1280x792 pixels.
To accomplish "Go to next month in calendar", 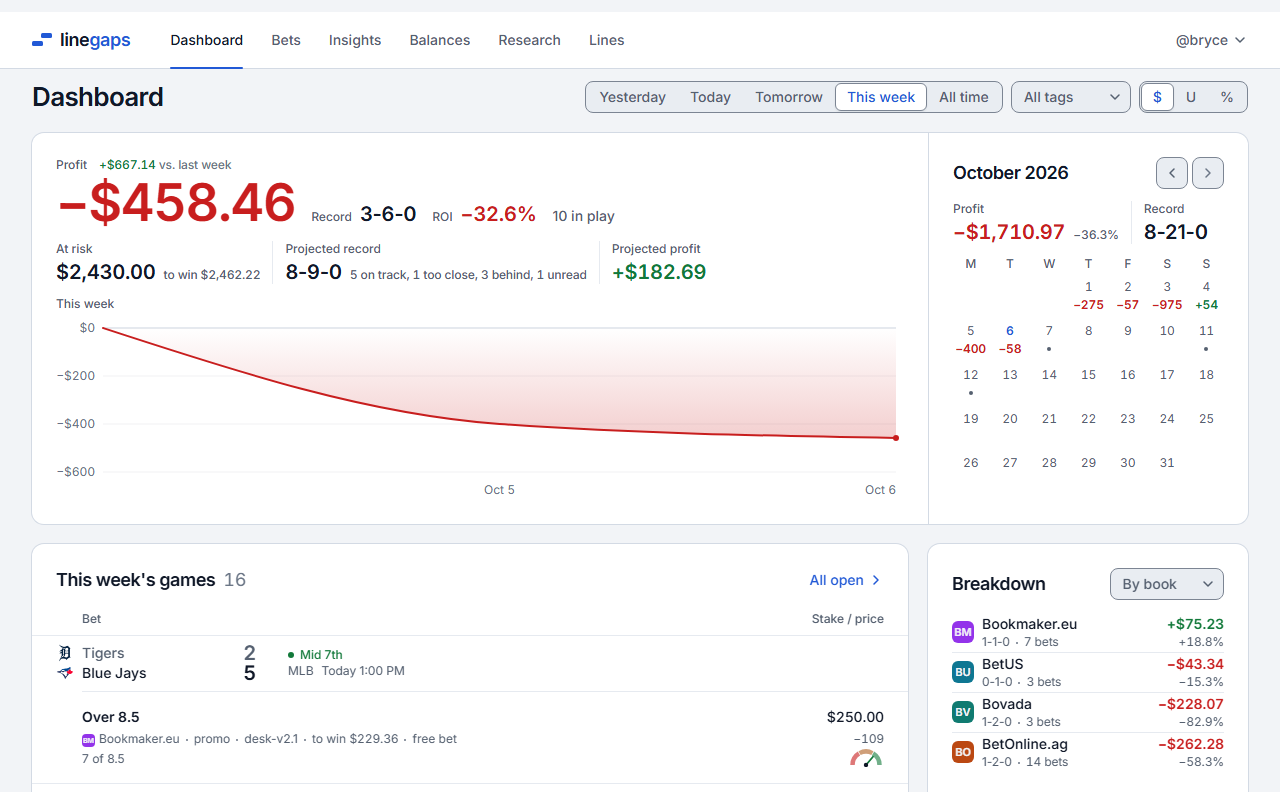I will (x=1208, y=173).
